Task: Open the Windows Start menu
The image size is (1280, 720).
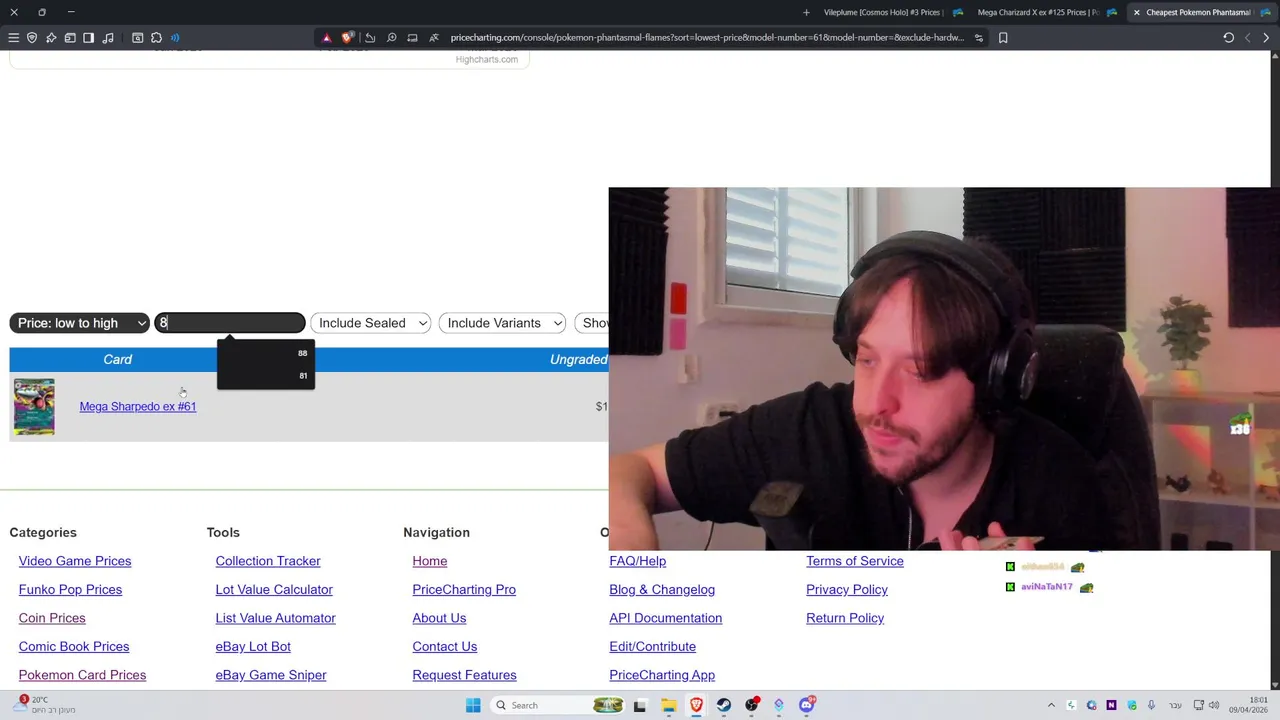Action: click(x=473, y=705)
